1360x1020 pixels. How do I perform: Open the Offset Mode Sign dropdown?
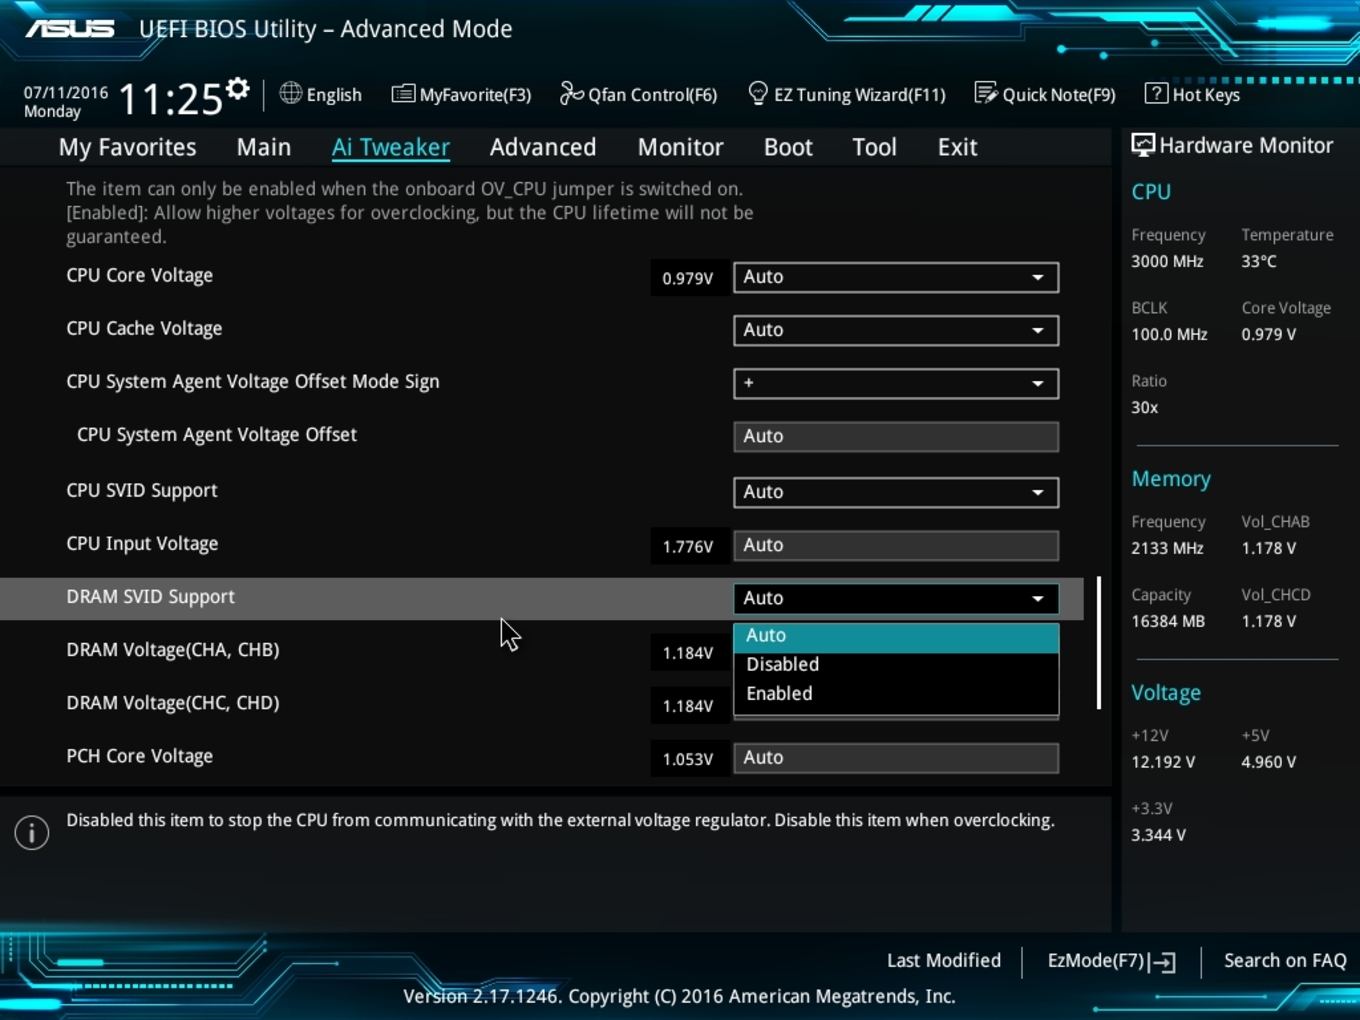(896, 383)
